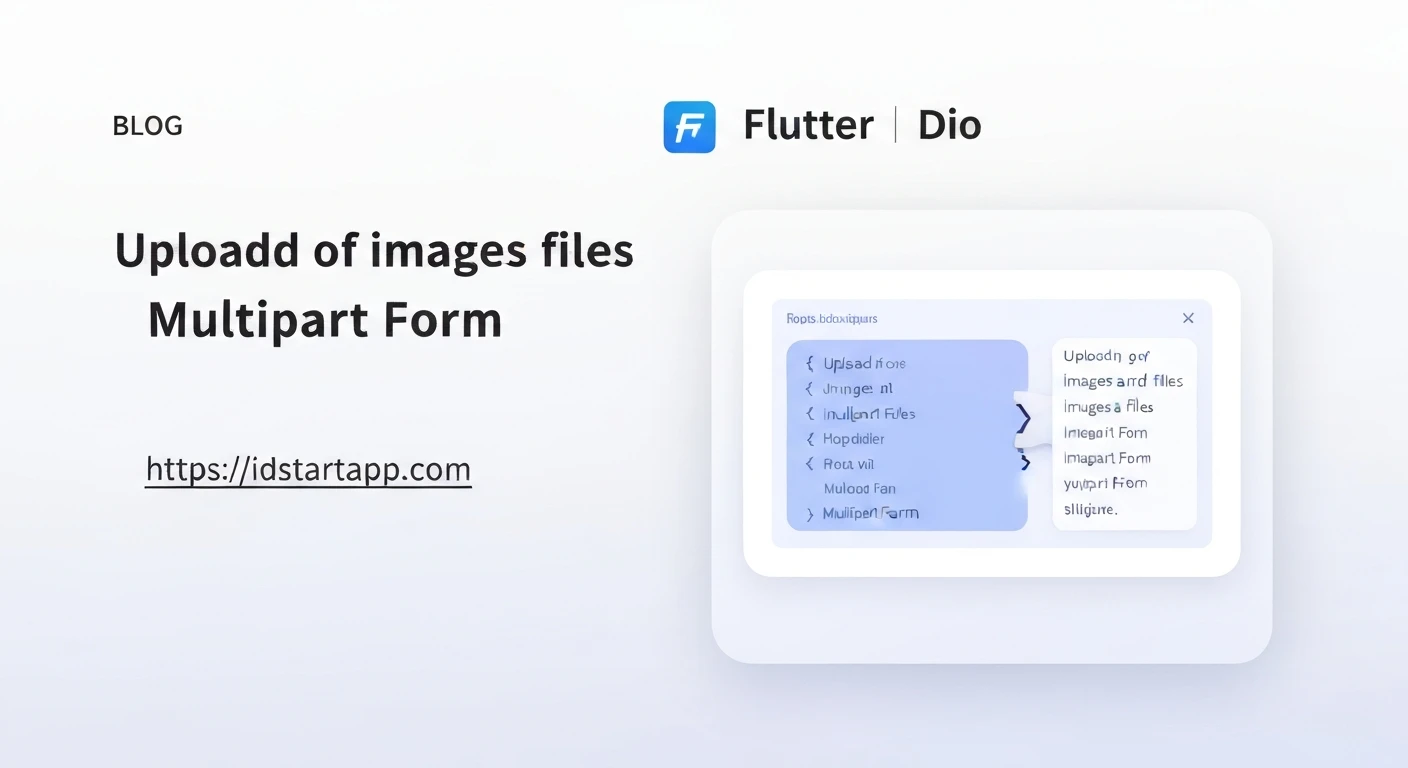Image resolution: width=1408 pixels, height=768 pixels.
Task: Click the large dark arrow beside the blue panel
Action: 1022,418
